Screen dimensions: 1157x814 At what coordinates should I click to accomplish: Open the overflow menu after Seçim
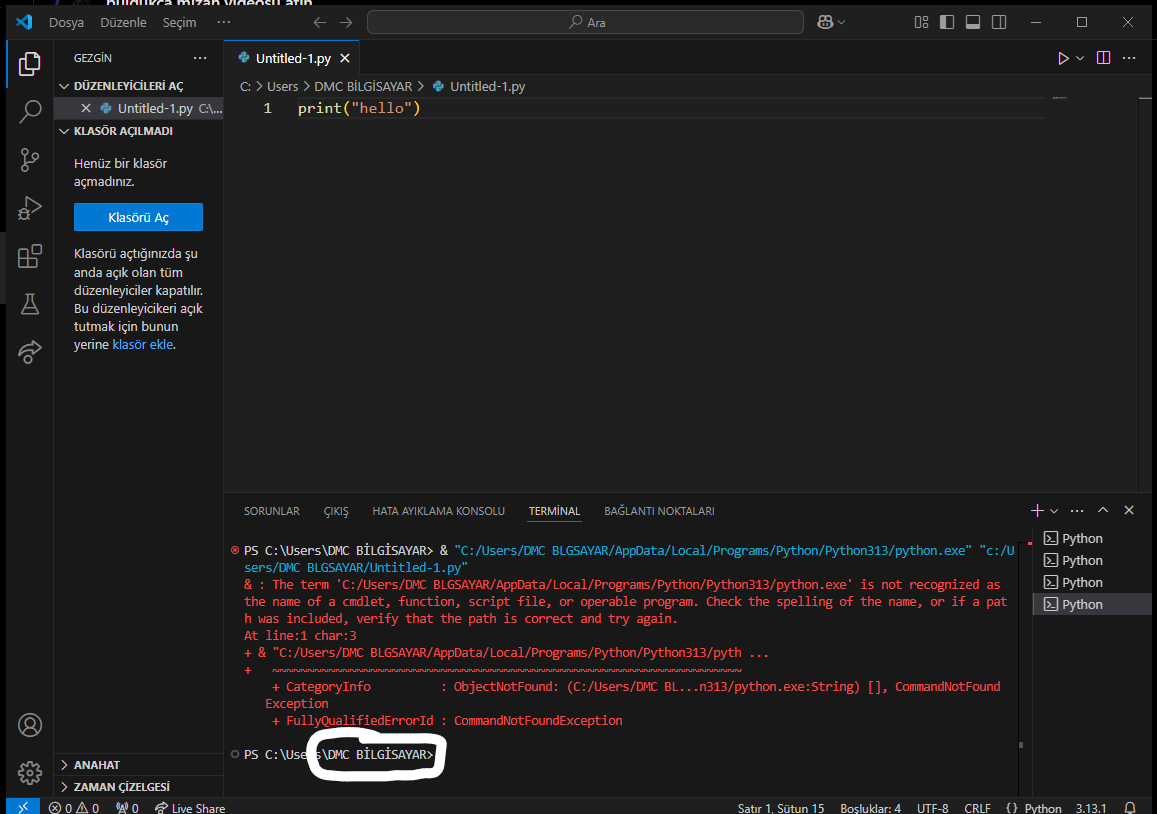pos(224,22)
